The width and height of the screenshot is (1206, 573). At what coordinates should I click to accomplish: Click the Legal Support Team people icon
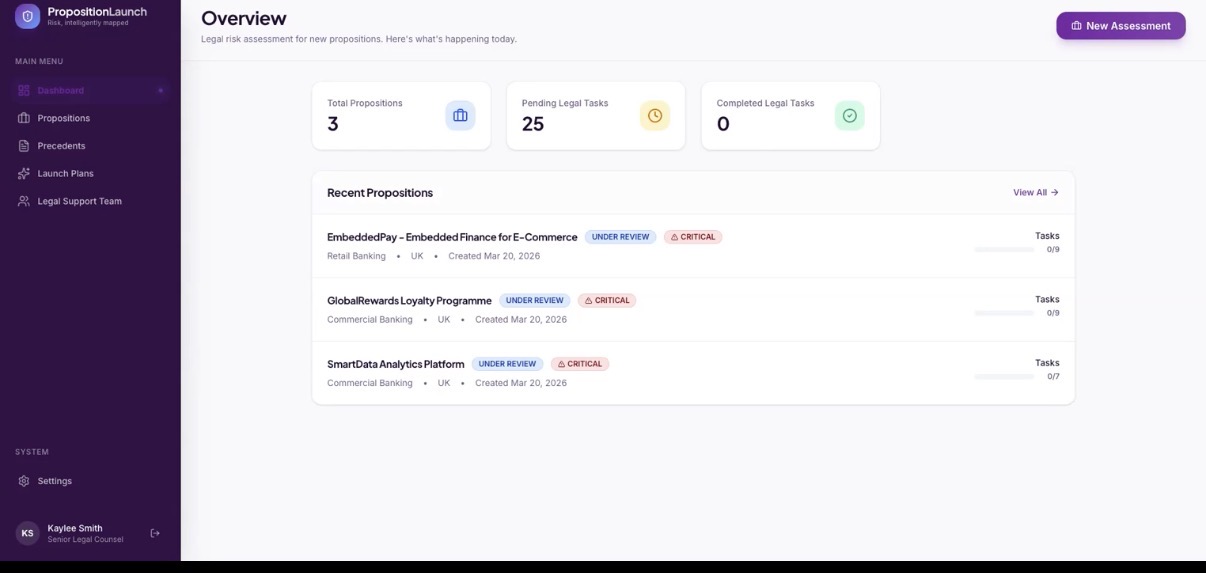pos(24,201)
